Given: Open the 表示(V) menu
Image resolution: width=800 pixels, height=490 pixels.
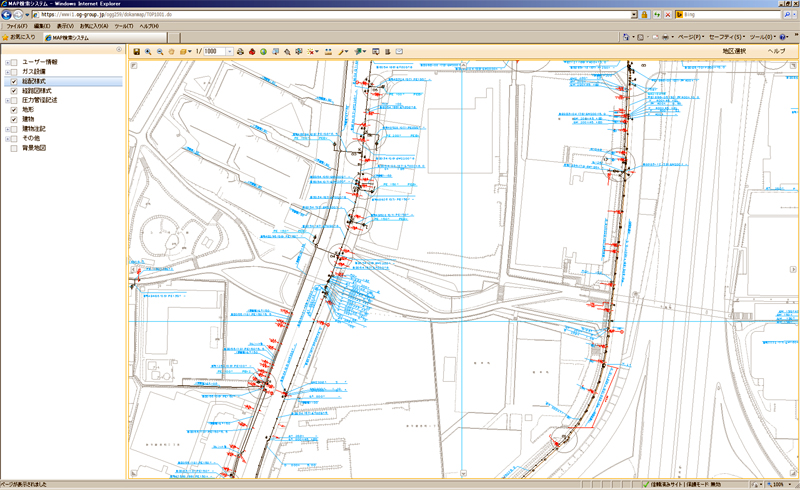Looking at the screenshot, I should pos(65,26).
